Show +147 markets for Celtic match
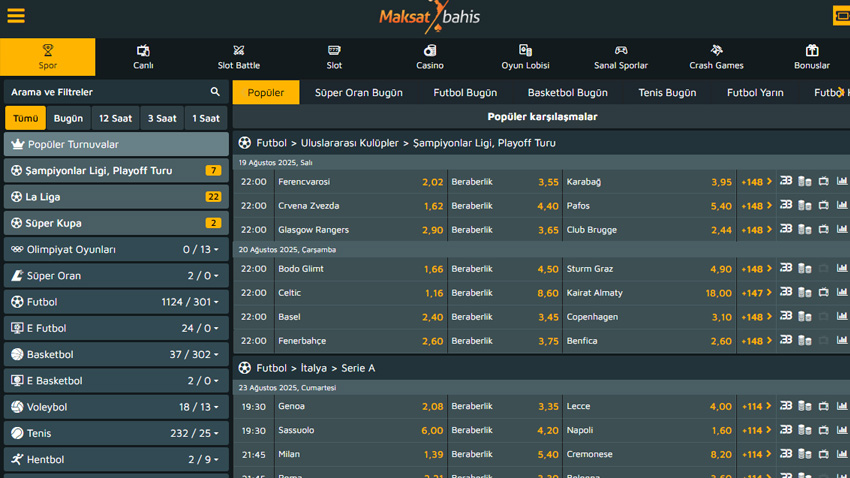Screen dimensions: 850x478 tap(756, 293)
